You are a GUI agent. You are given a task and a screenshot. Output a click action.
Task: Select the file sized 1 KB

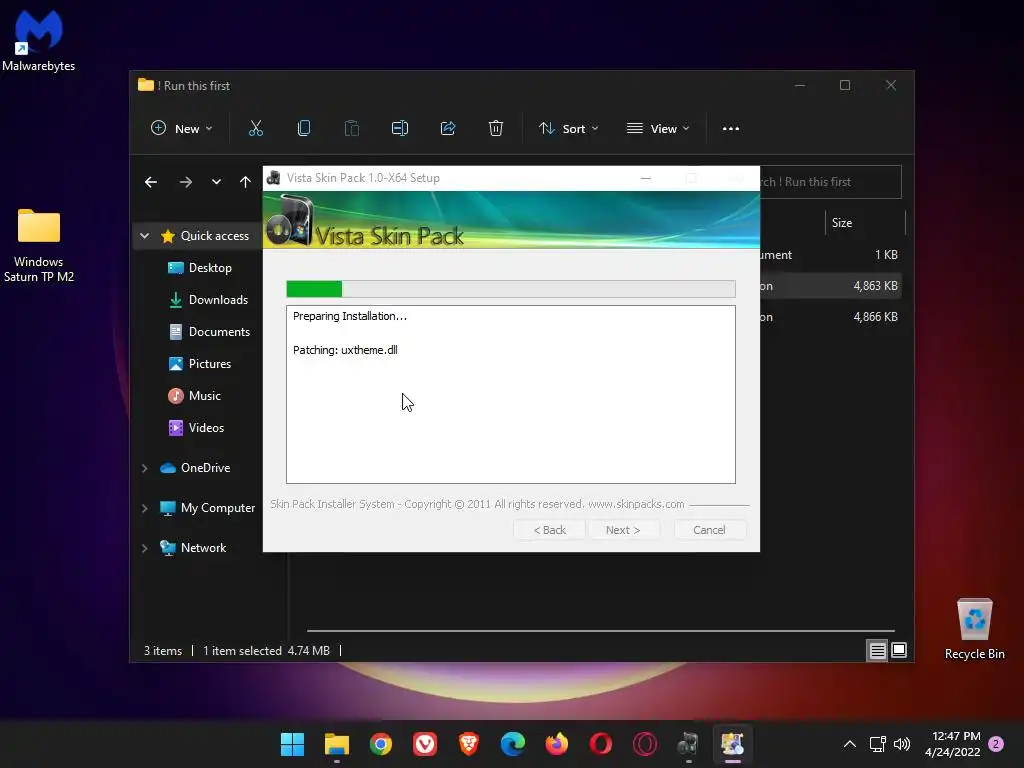coord(831,255)
